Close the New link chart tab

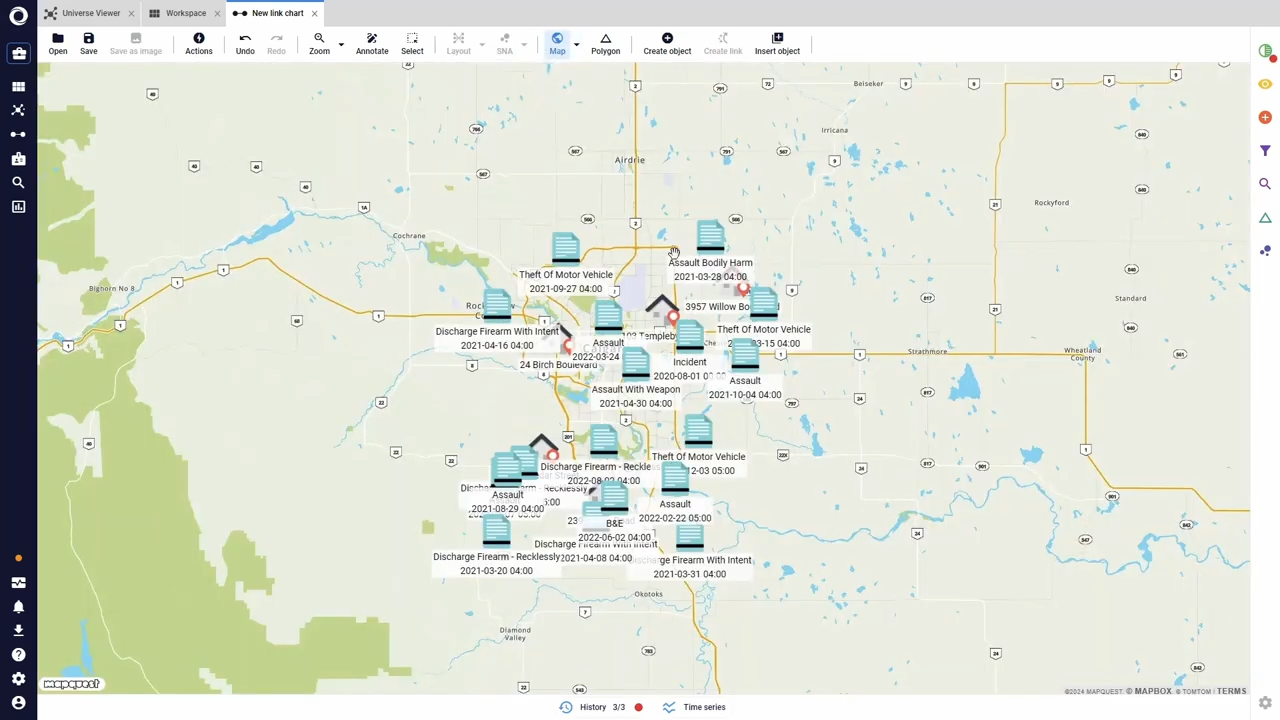click(314, 13)
